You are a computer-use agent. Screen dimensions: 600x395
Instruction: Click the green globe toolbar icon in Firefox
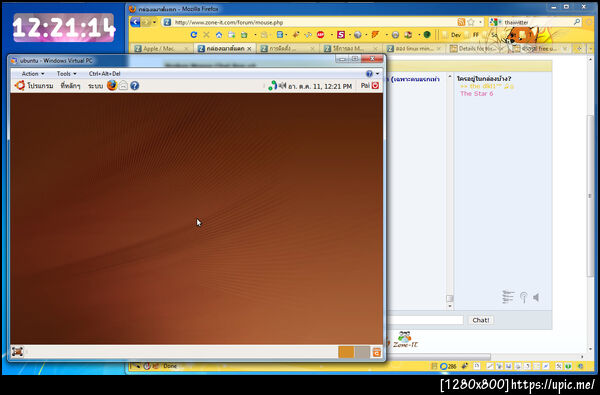tap(427, 35)
